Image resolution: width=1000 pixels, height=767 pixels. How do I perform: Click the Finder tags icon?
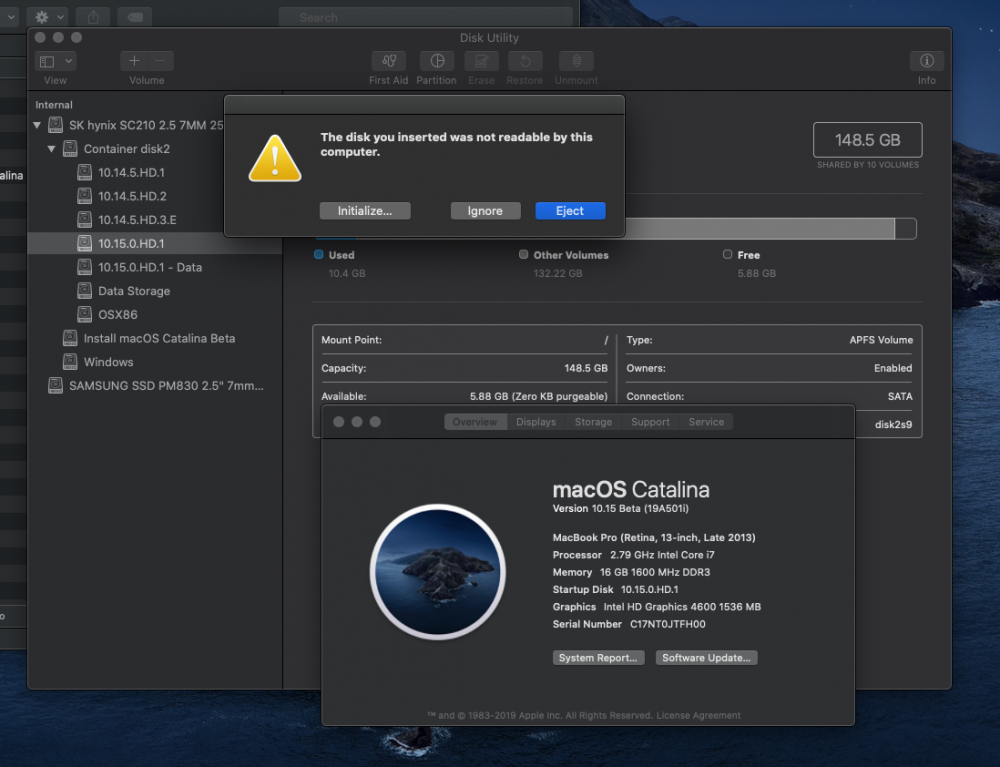click(135, 17)
